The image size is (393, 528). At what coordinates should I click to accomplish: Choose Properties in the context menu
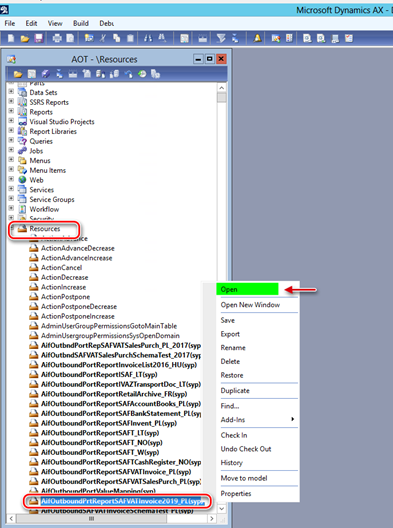pyautogui.click(x=236, y=494)
